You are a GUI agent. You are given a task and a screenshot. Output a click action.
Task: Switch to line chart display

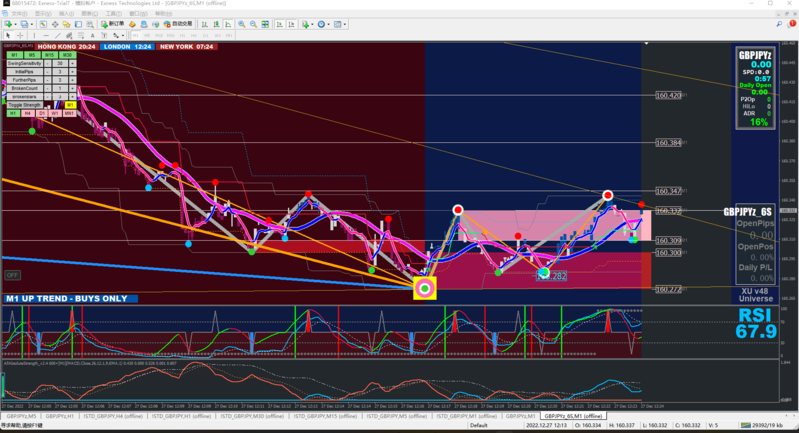(x=228, y=24)
